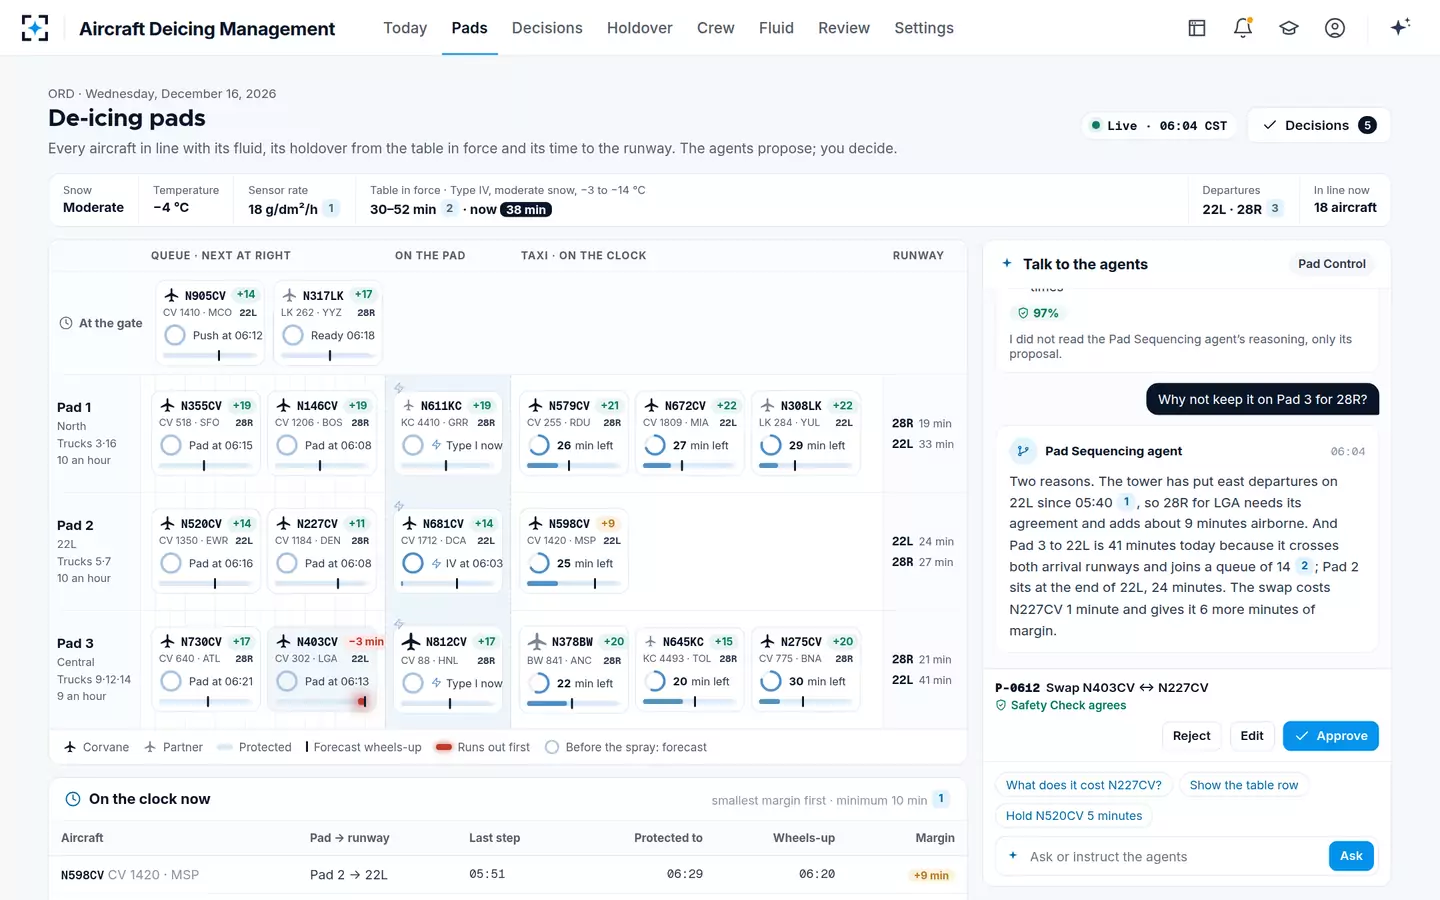Open the Fluid tab
The image size is (1440, 900).
coord(776,28)
